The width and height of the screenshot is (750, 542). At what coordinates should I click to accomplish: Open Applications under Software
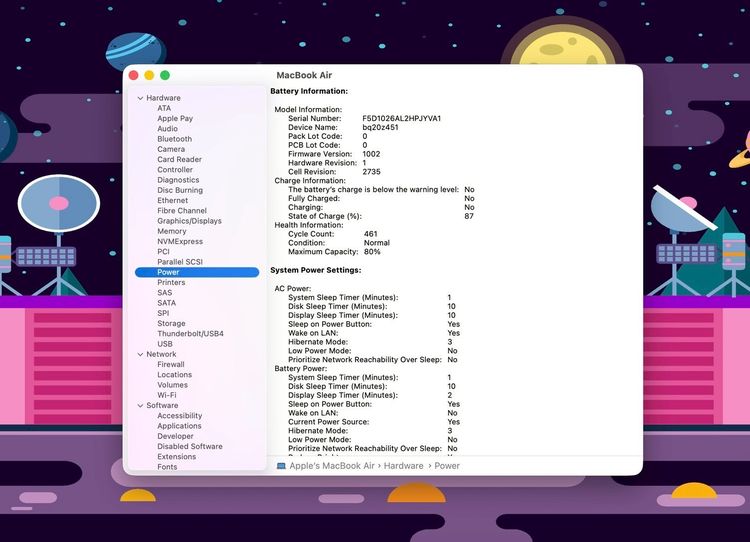pyautogui.click(x=179, y=426)
